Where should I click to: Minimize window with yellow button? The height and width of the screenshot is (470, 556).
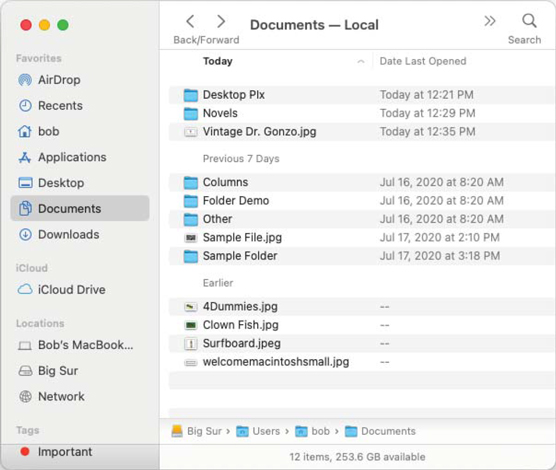[x=44, y=25]
